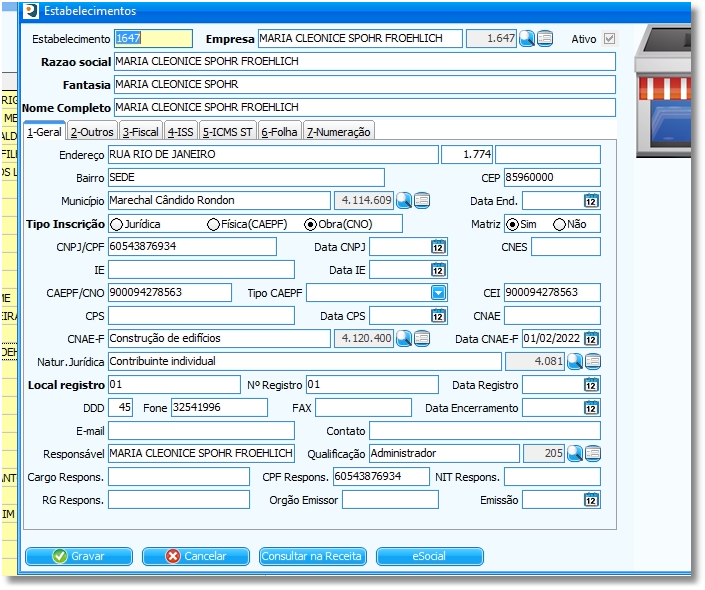
Task: Click the CAEPF/CNO field
Action: coord(170,293)
